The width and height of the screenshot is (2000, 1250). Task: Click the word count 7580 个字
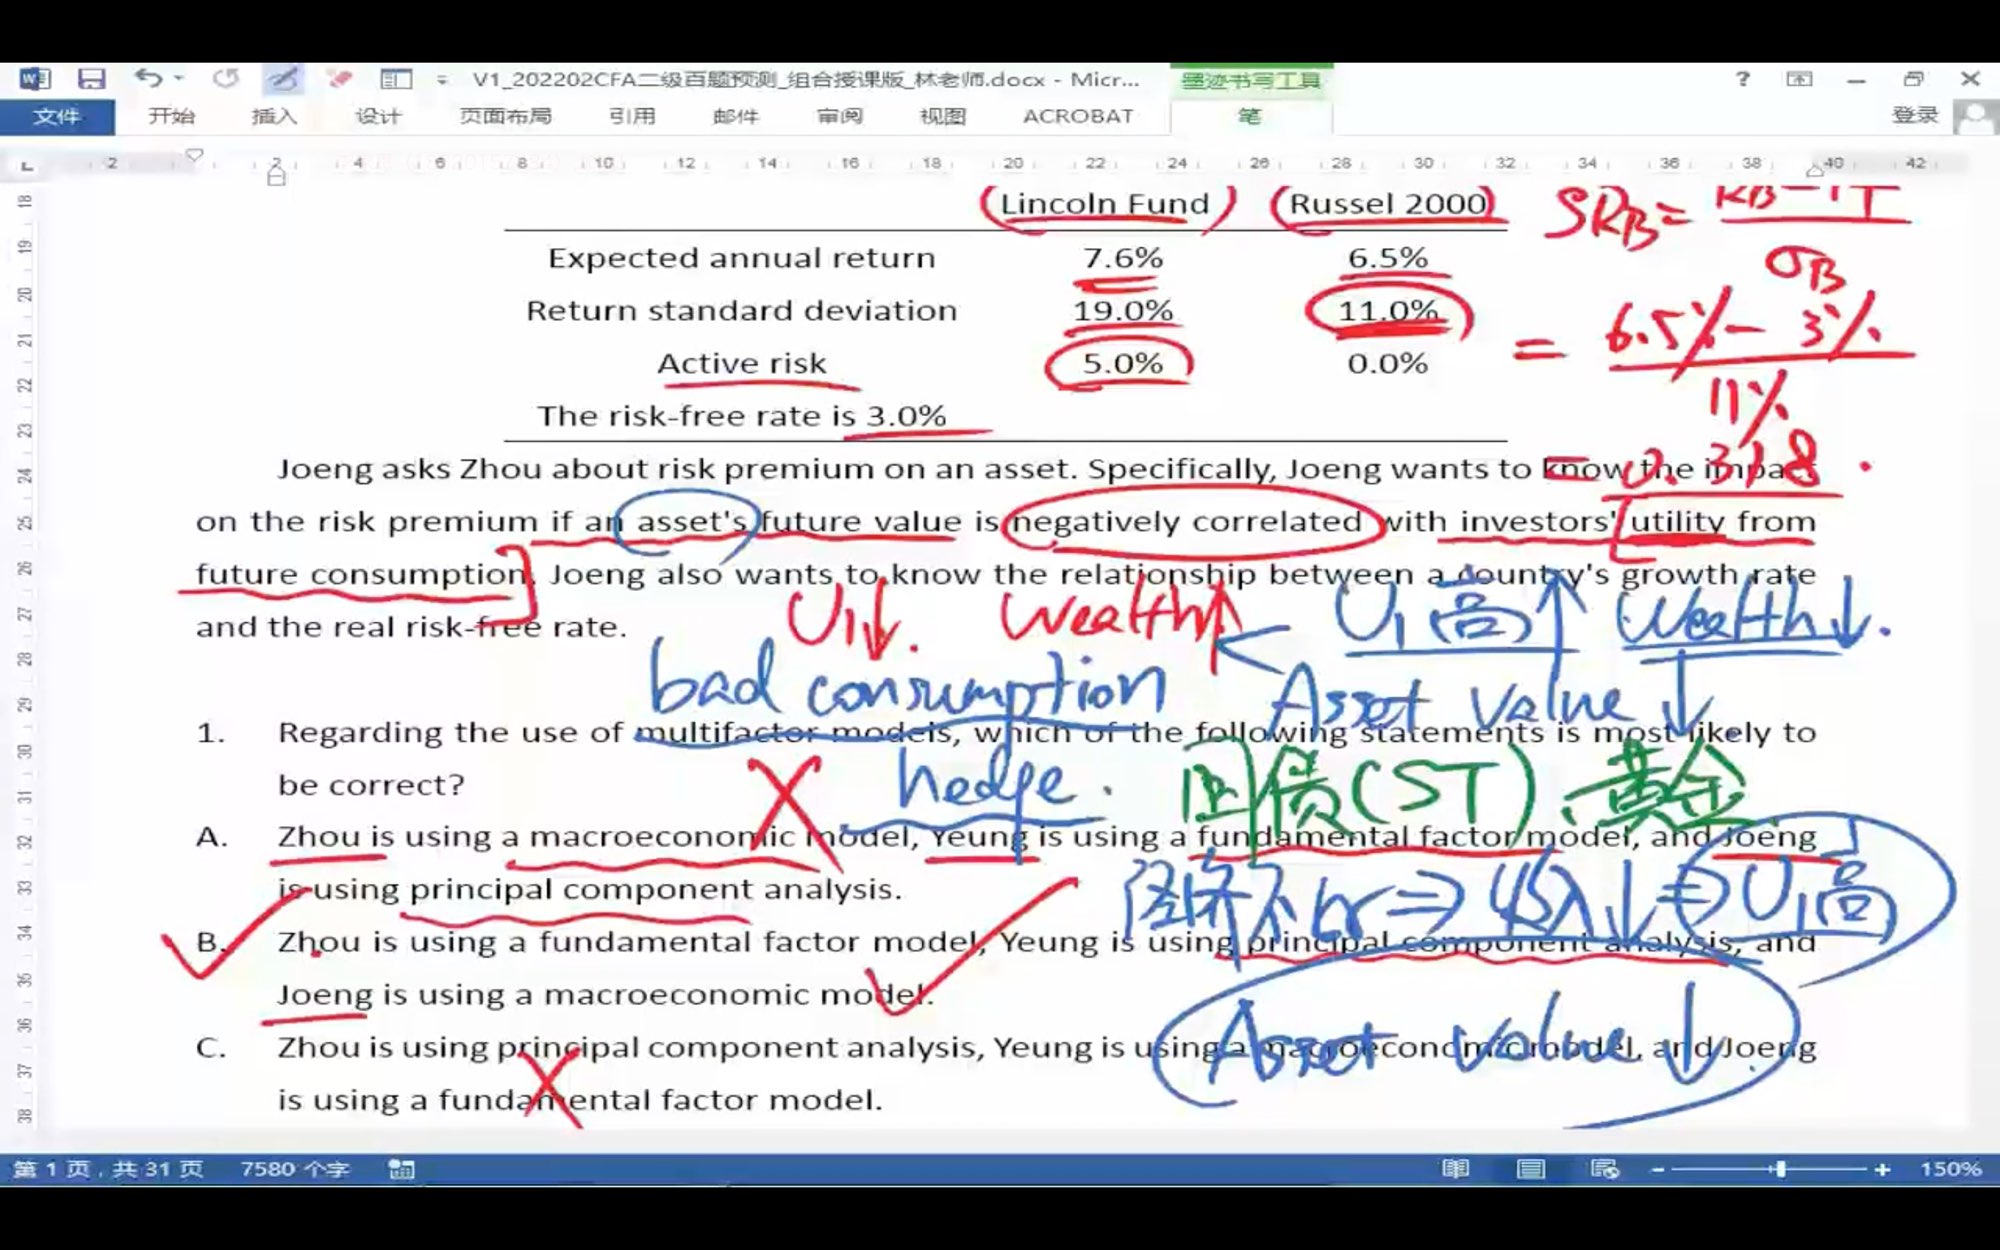coord(295,1169)
